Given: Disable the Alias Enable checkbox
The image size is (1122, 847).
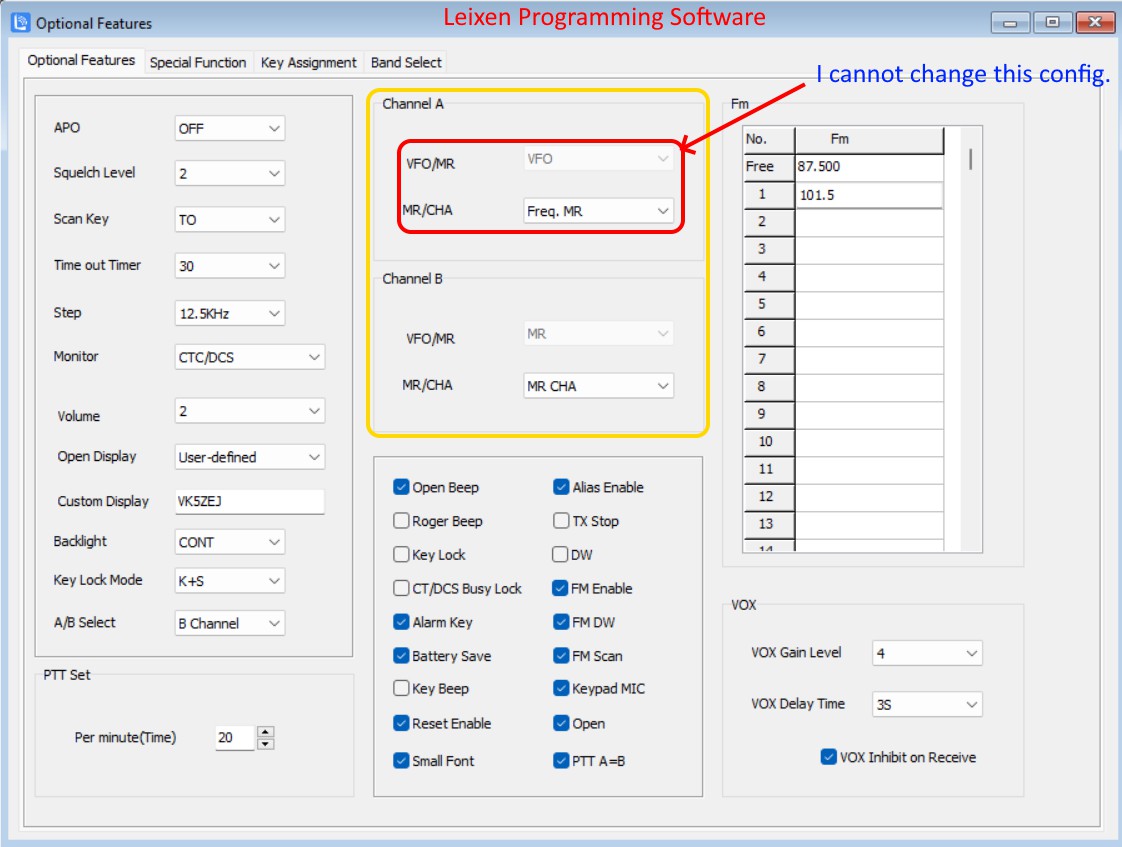Looking at the screenshot, I should (x=561, y=487).
